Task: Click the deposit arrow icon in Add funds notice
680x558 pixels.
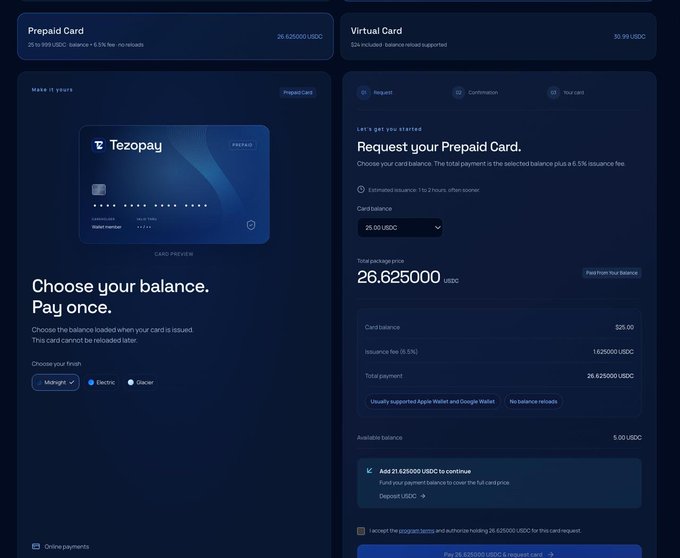Action: click(x=369, y=470)
